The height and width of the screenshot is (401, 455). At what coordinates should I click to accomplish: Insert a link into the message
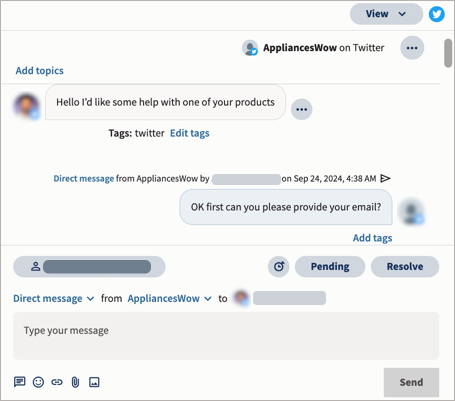57,382
